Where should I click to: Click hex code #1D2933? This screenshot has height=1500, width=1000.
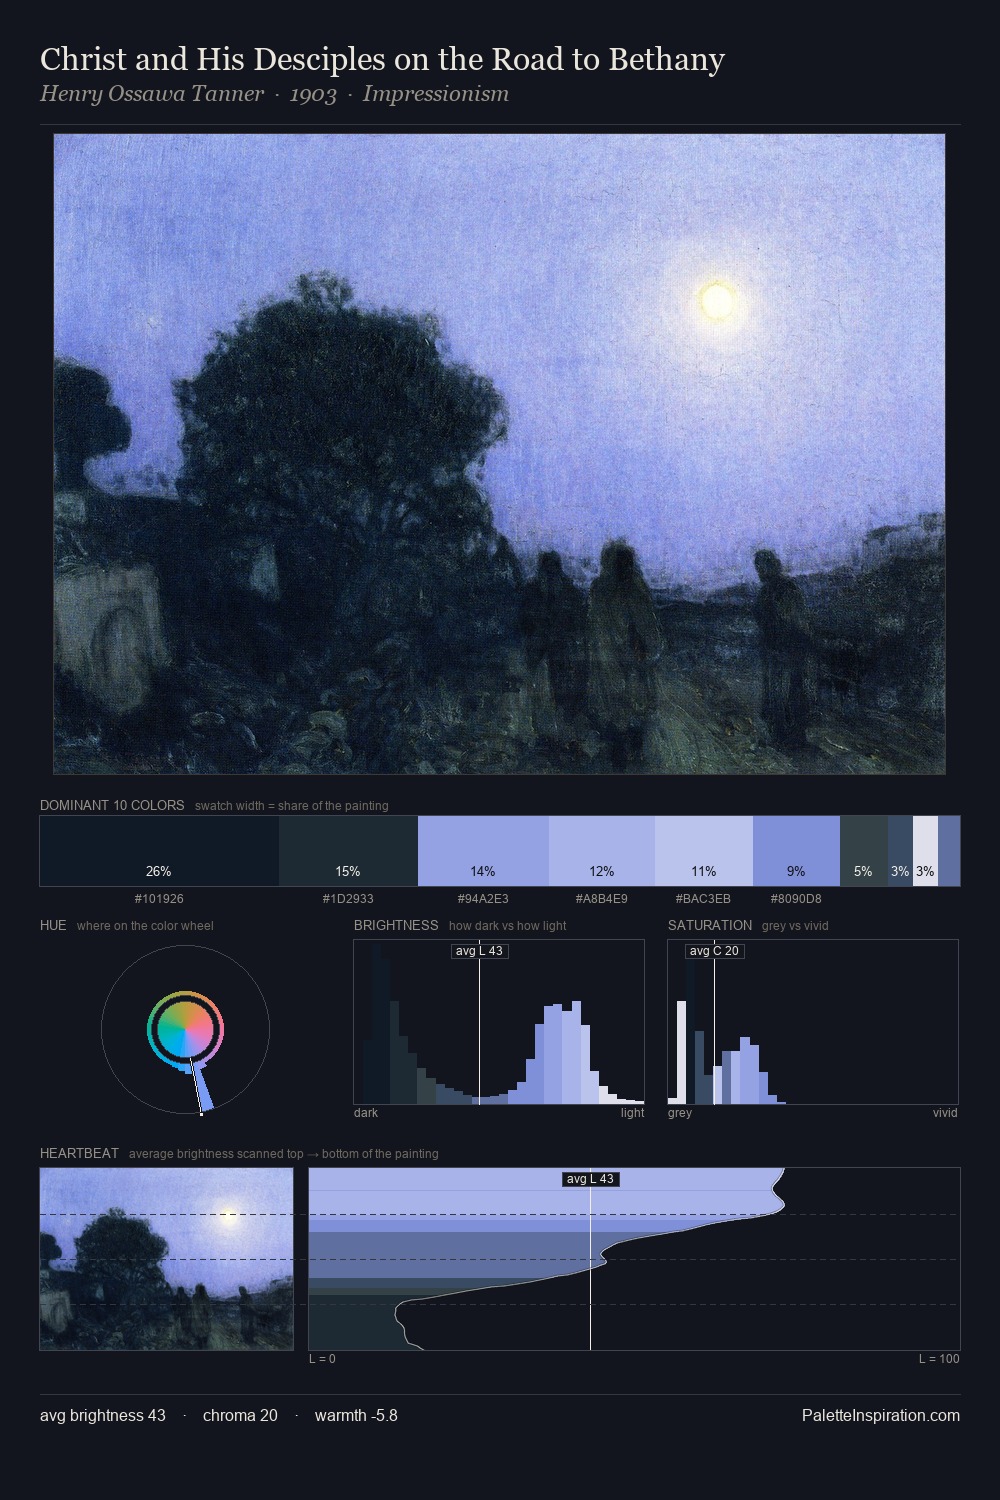pos(348,899)
